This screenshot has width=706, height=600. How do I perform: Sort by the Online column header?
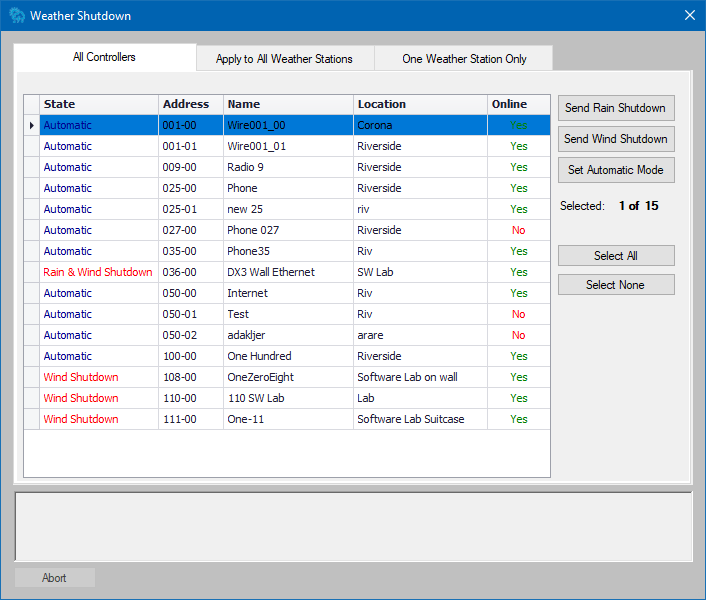[519, 104]
